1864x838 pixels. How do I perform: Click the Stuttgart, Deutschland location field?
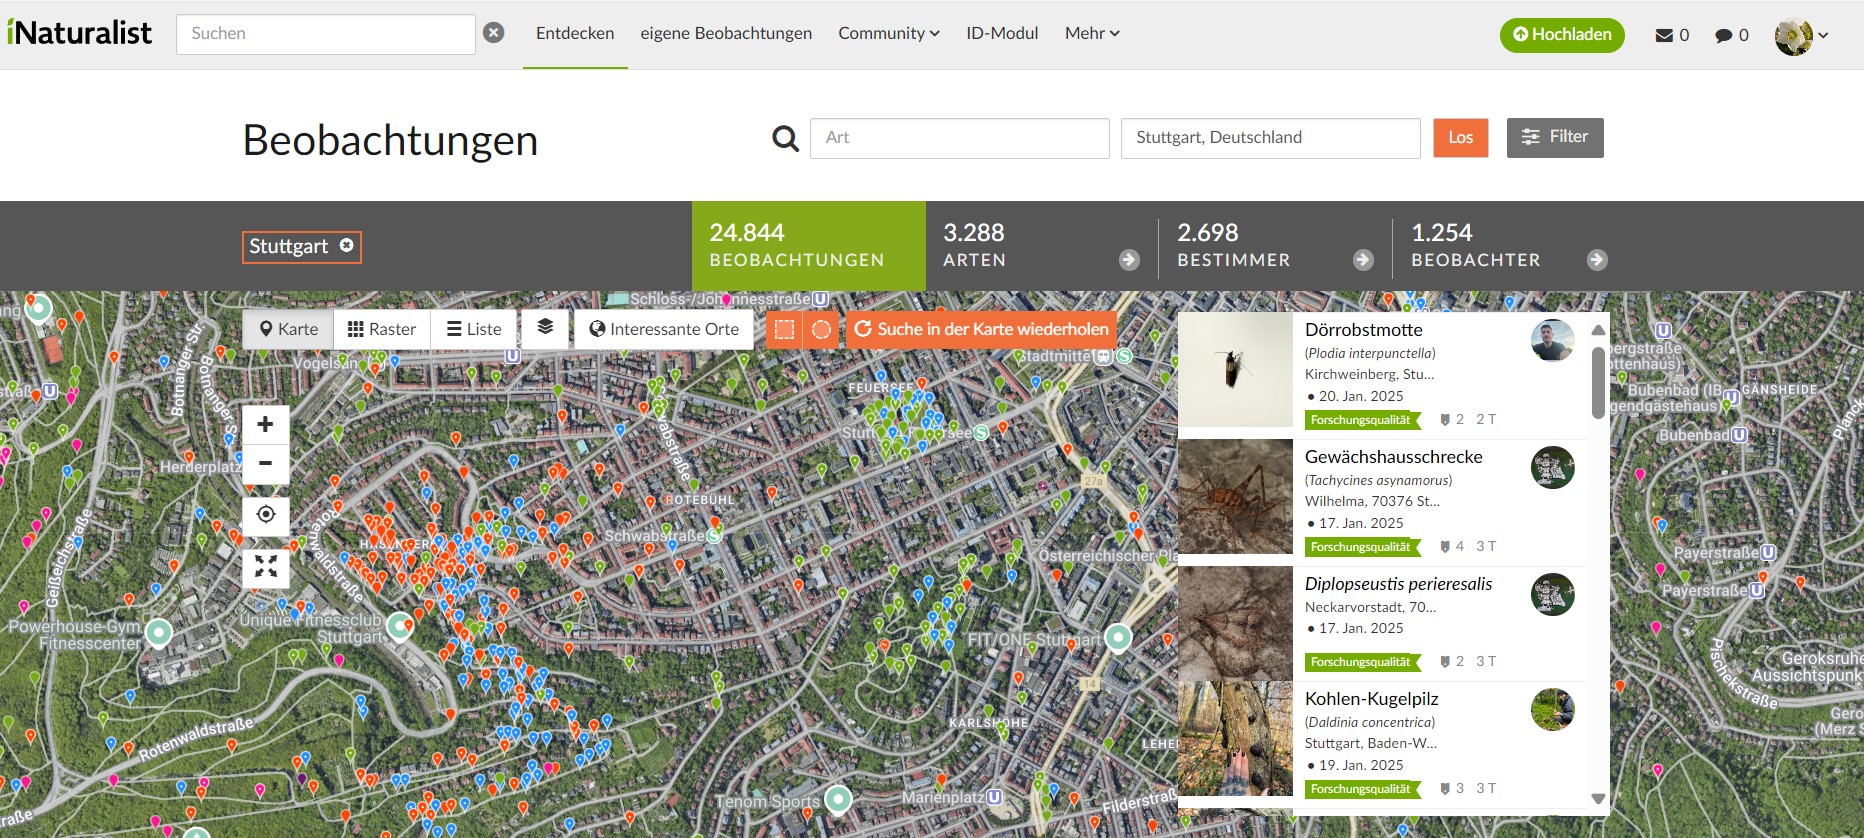pyautogui.click(x=1271, y=138)
